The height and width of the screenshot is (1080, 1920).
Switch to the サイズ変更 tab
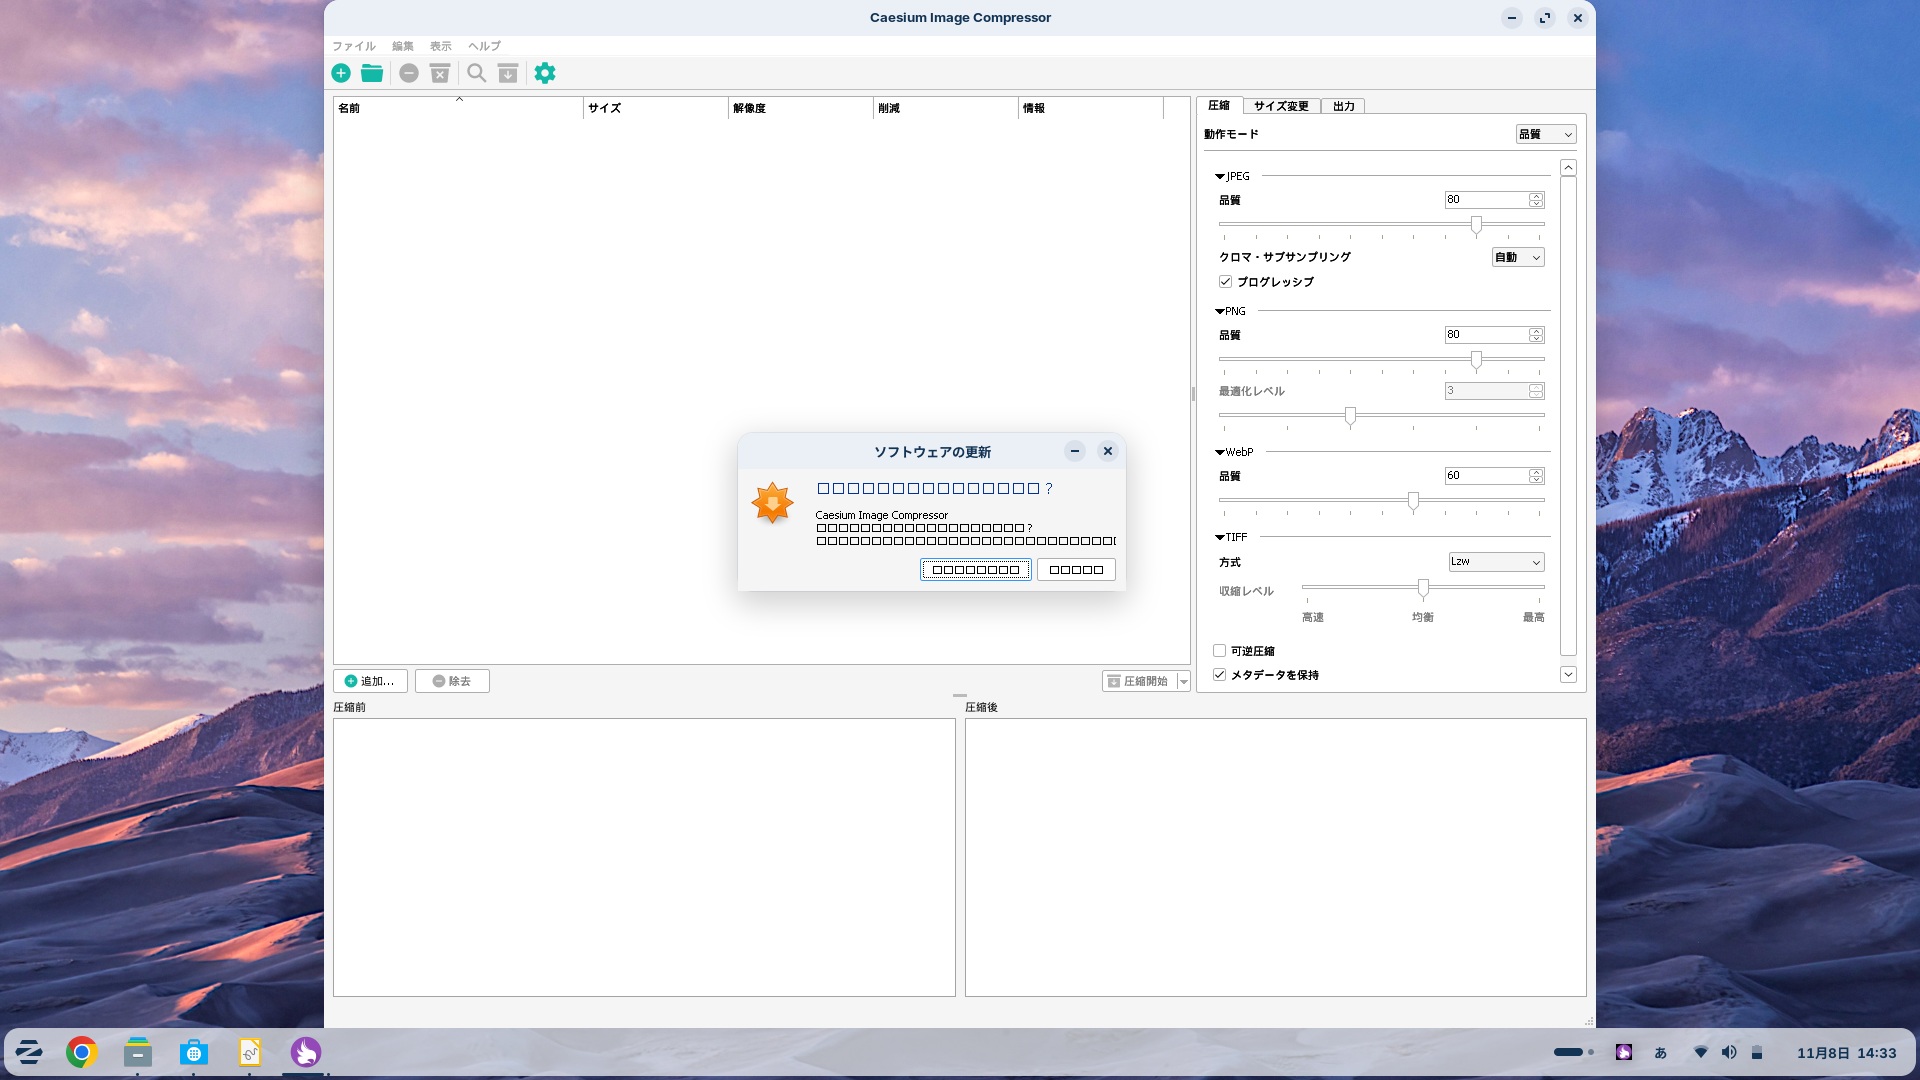click(1280, 106)
